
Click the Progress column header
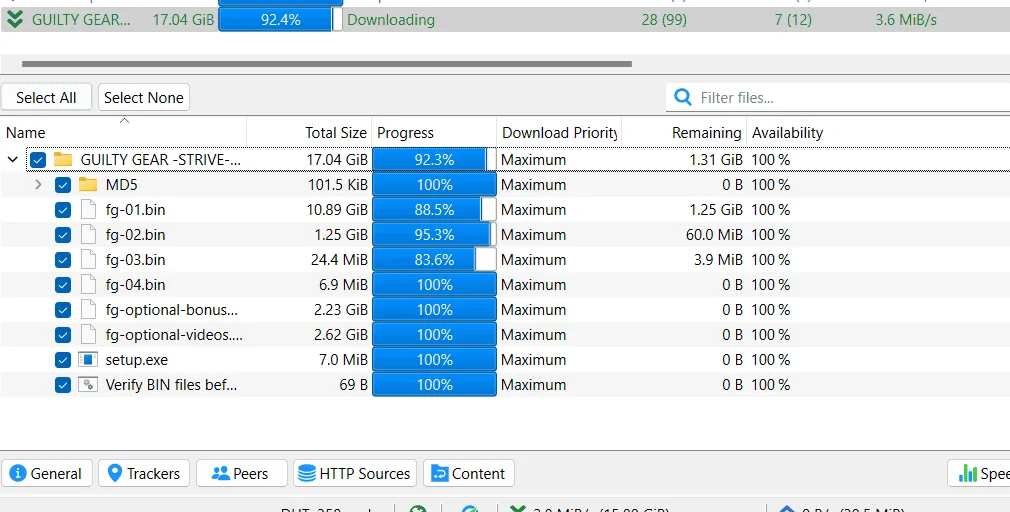click(x=434, y=133)
